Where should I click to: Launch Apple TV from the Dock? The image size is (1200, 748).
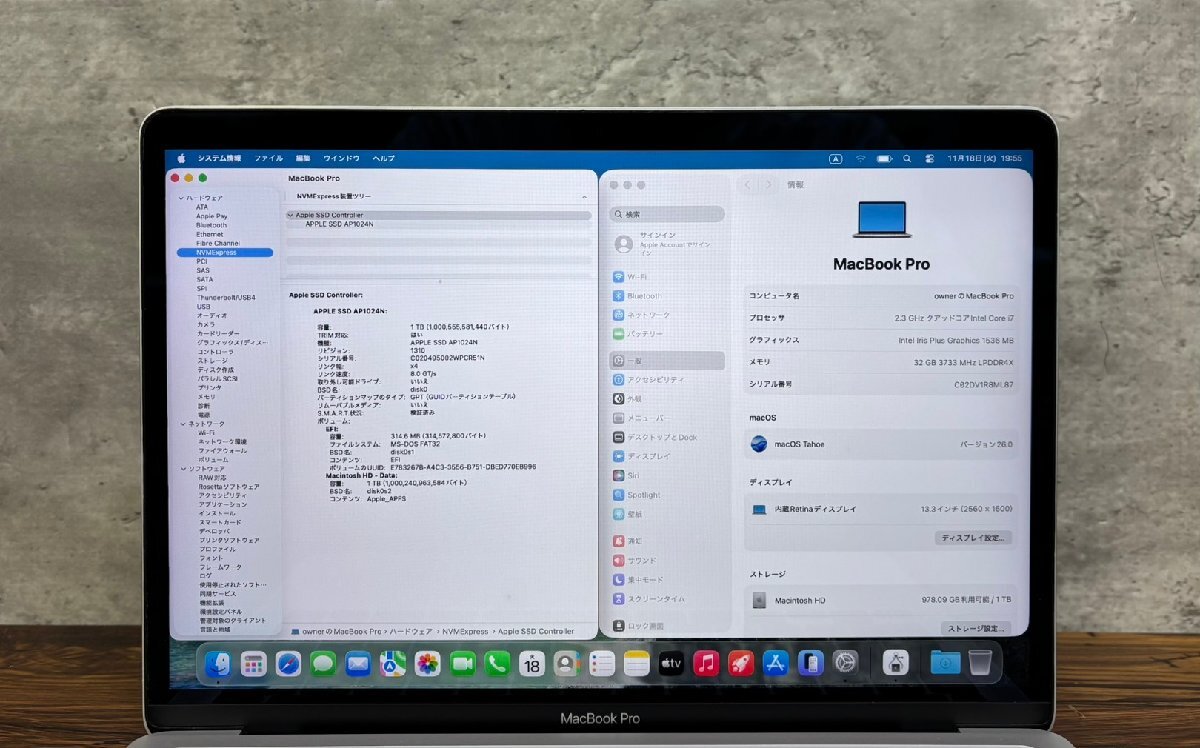tap(671, 663)
